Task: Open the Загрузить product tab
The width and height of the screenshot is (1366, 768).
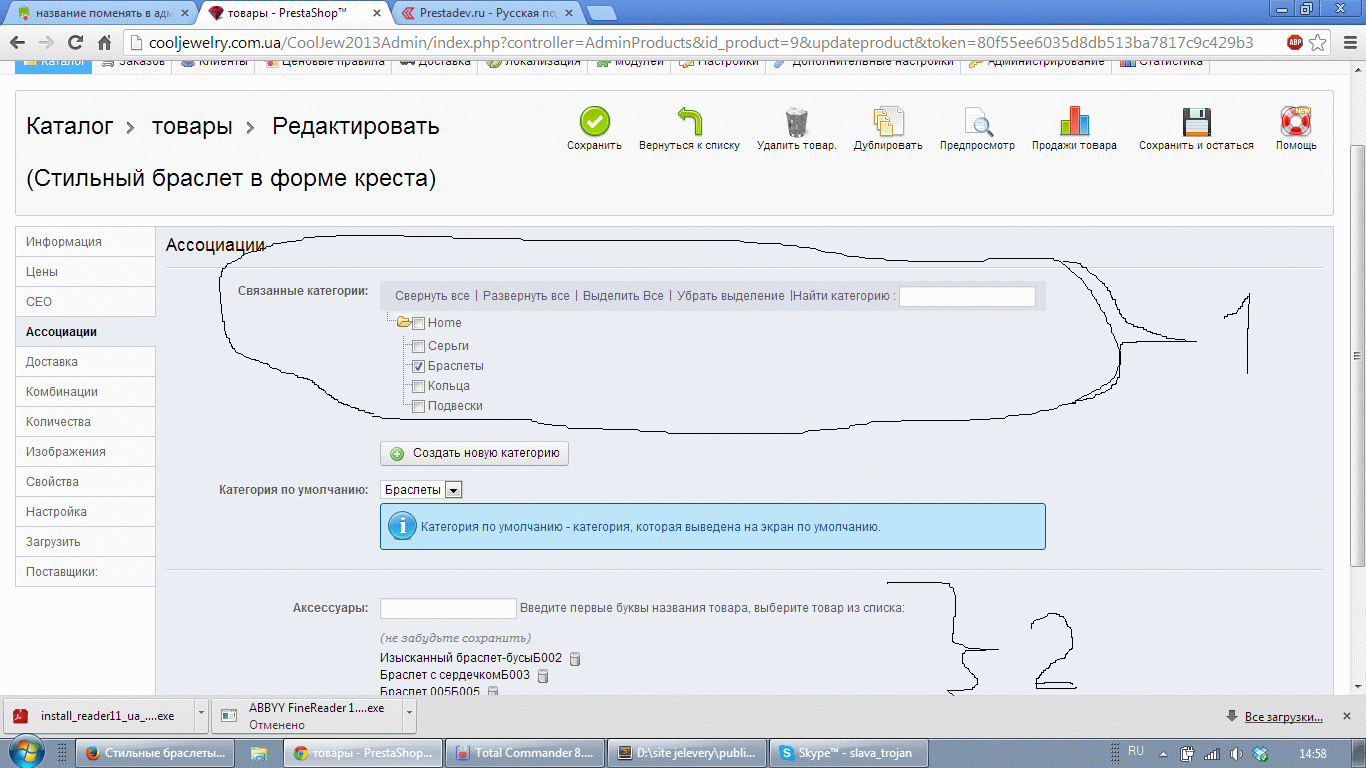Action: (x=85, y=542)
